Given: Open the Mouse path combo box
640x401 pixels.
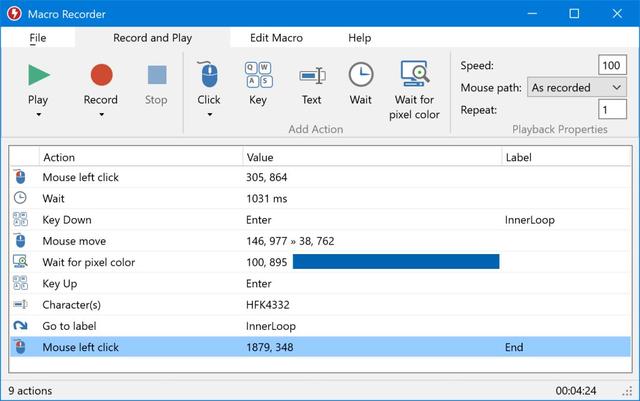Looking at the screenshot, I should point(576,87).
